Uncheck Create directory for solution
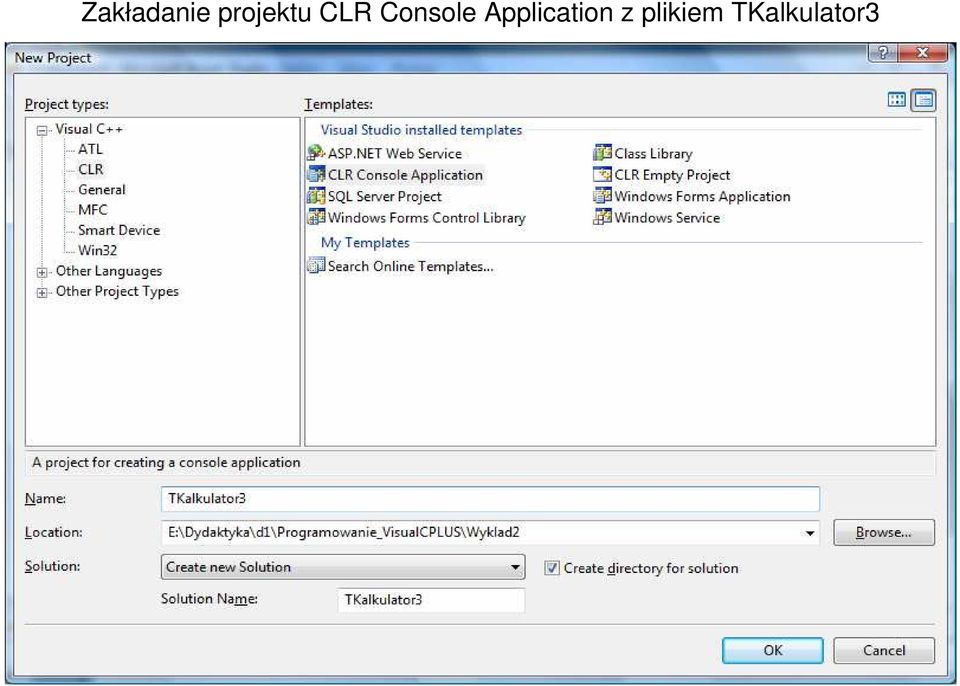 click(552, 568)
